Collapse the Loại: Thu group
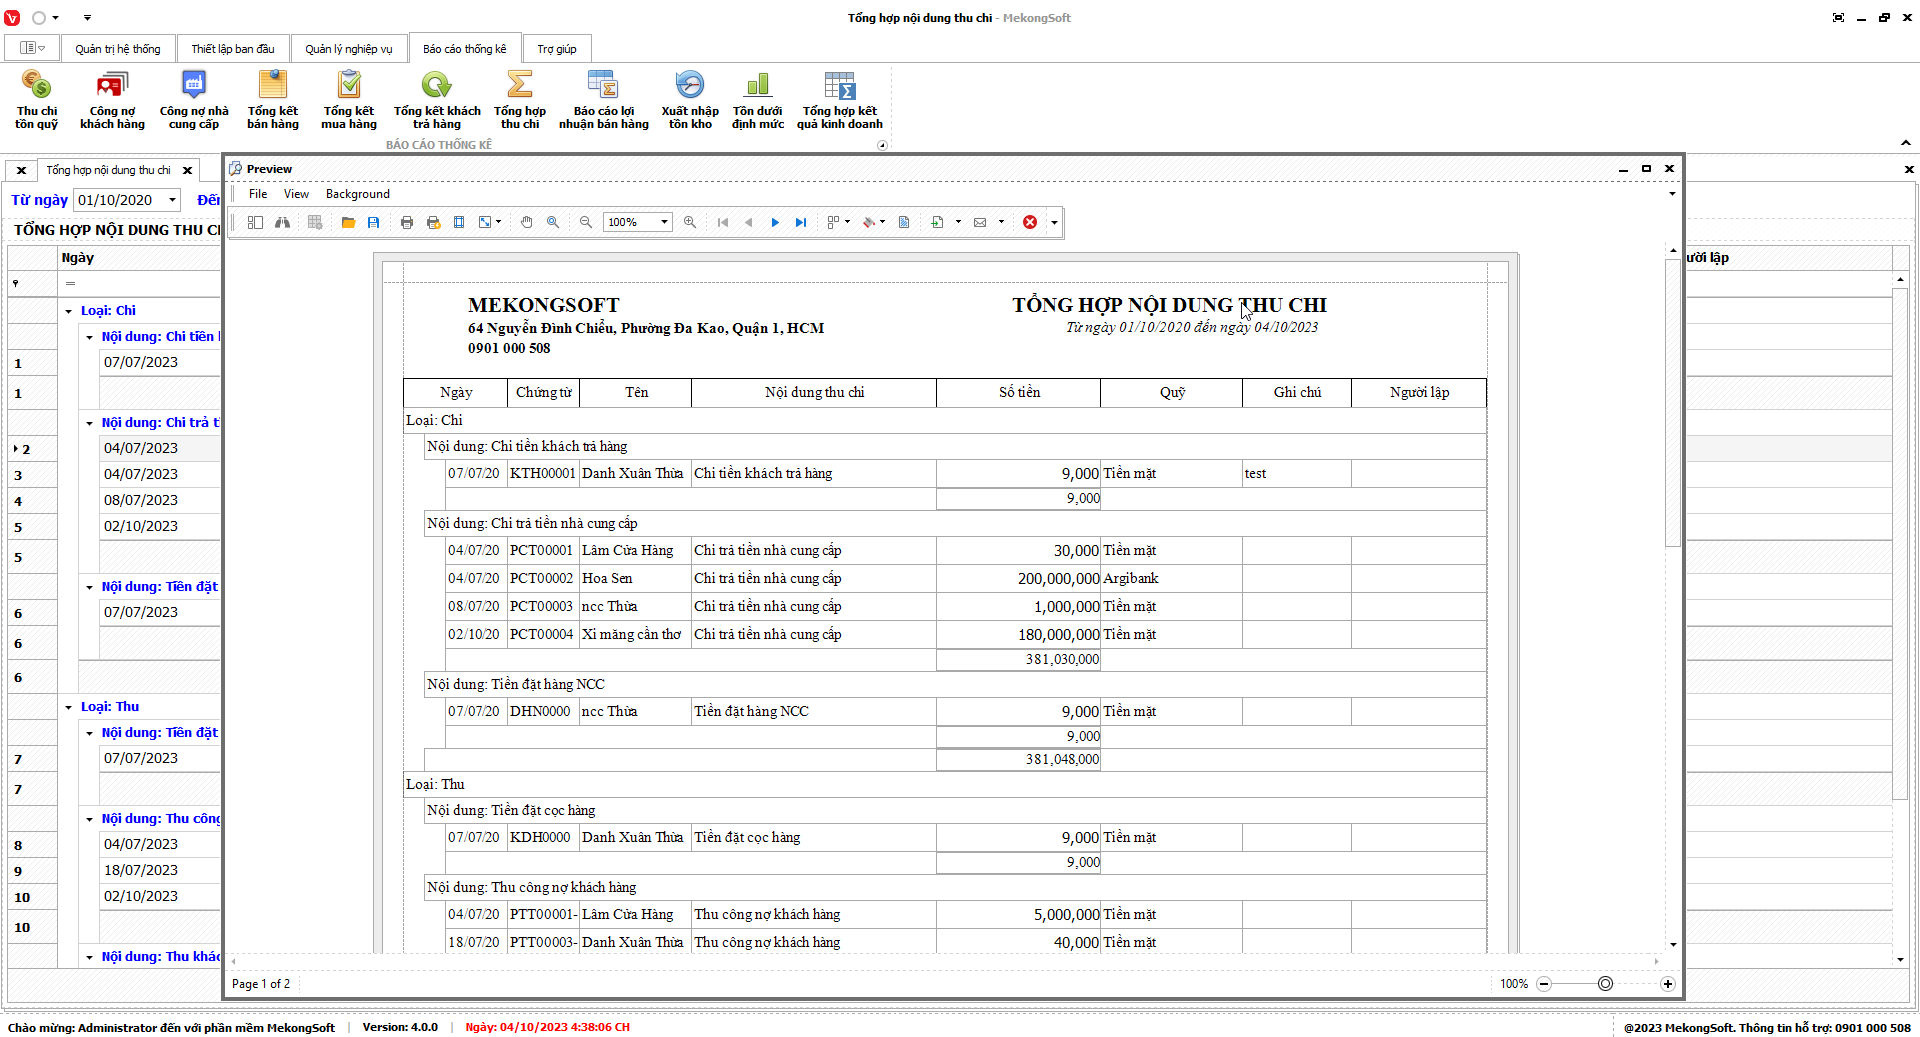The width and height of the screenshot is (1920, 1037). tap(69, 707)
